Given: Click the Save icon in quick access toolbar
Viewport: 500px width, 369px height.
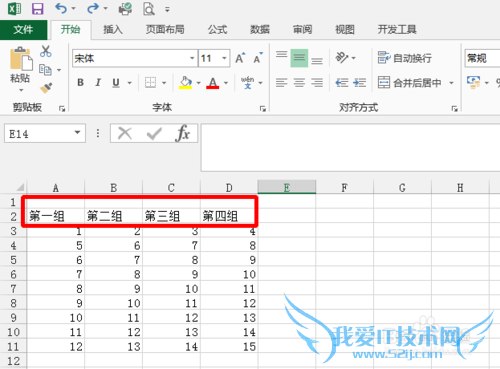Looking at the screenshot, I should pyautogui.click(x=37, y=9).
